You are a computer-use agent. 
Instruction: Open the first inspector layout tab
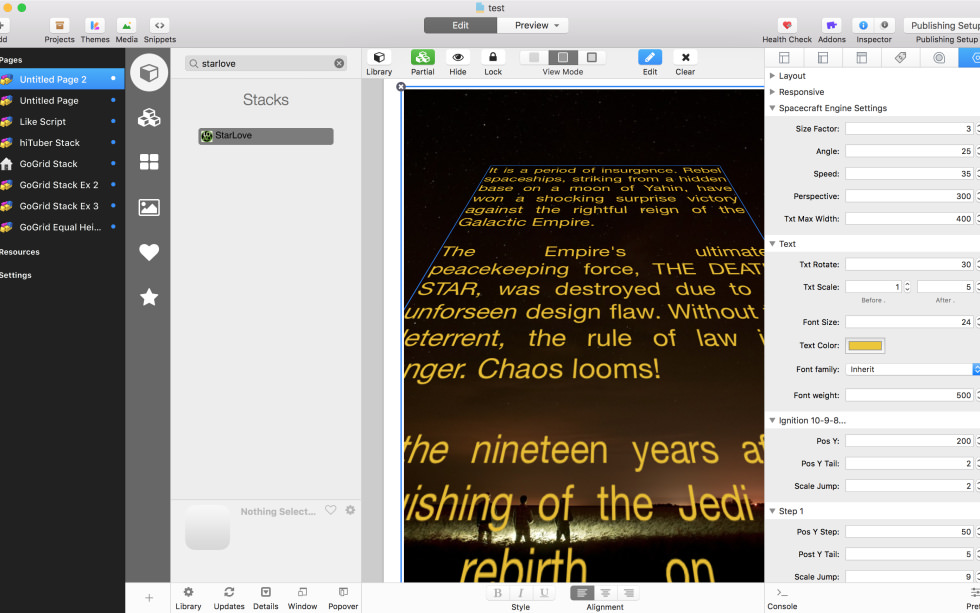tap(784, 57)
